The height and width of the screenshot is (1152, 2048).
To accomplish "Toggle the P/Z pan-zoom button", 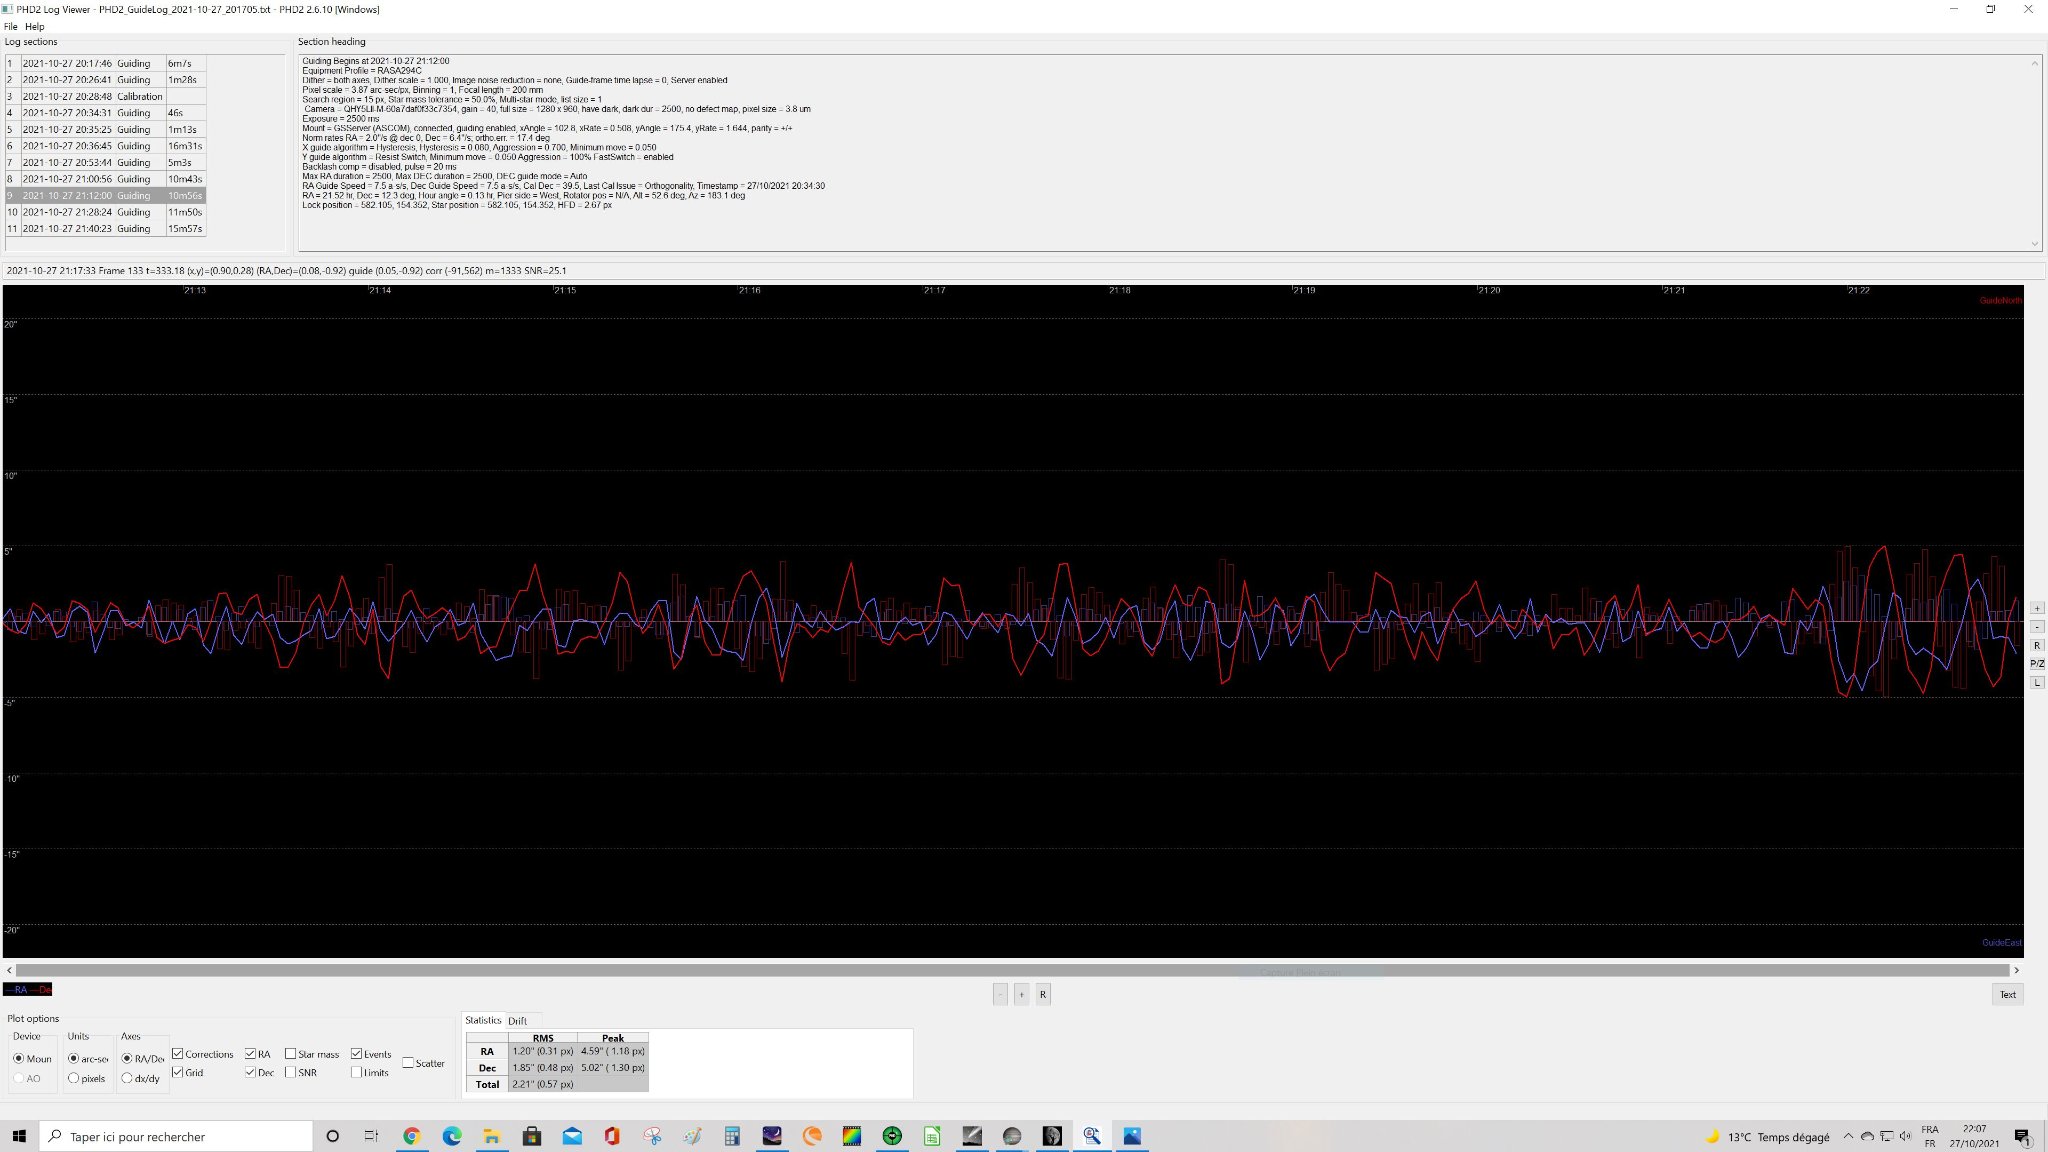I will point(2037,664).
